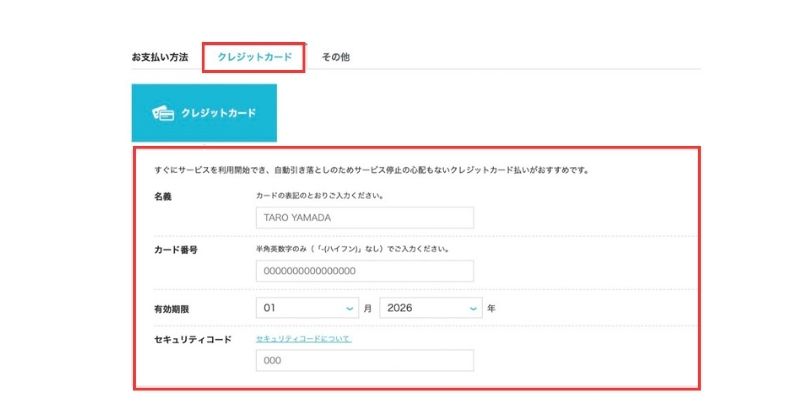800x420 pixels.
Task: Click the 半角英数字のみ hint text
Action: (353, 249)
